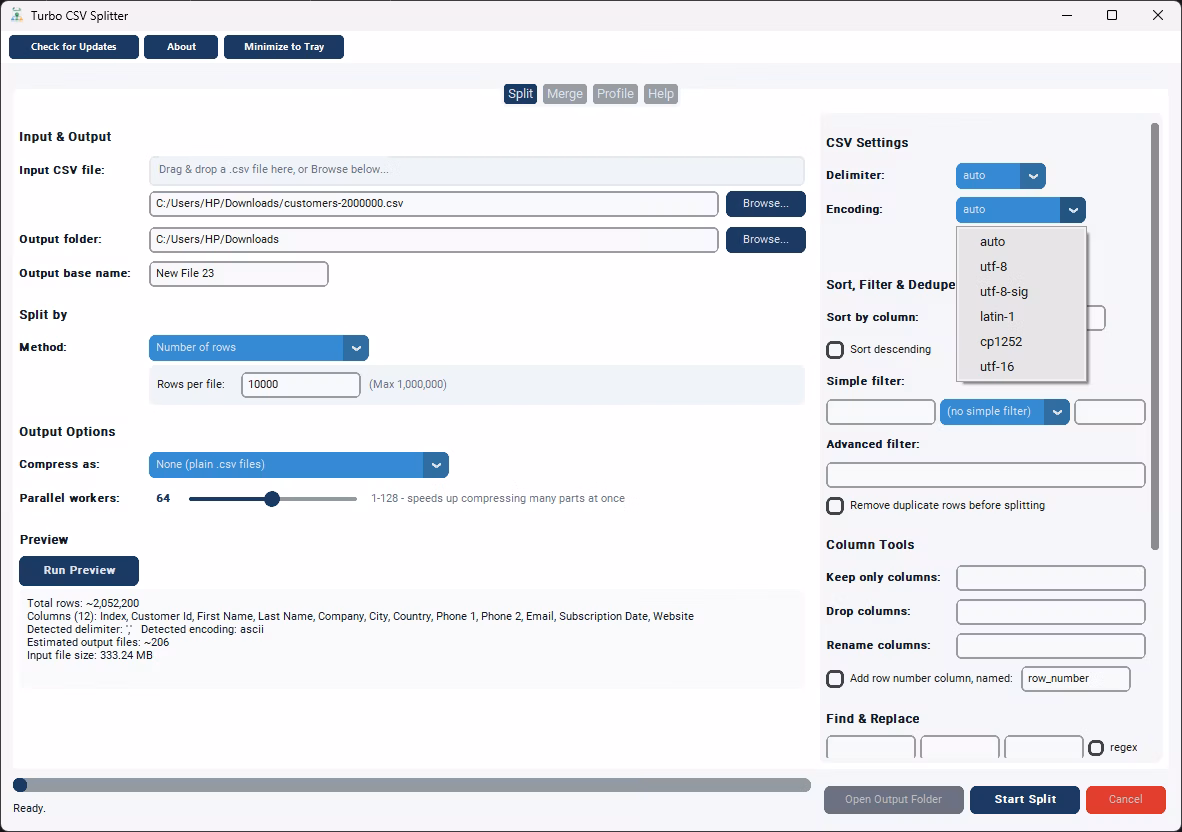
Task: Click the Ready status text
Action: 29,809
